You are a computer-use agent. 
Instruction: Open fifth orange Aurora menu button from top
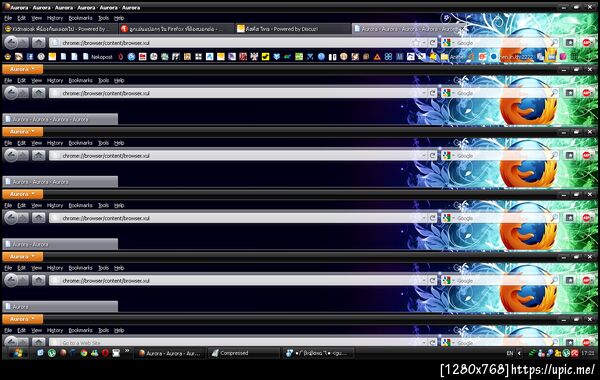23,319
